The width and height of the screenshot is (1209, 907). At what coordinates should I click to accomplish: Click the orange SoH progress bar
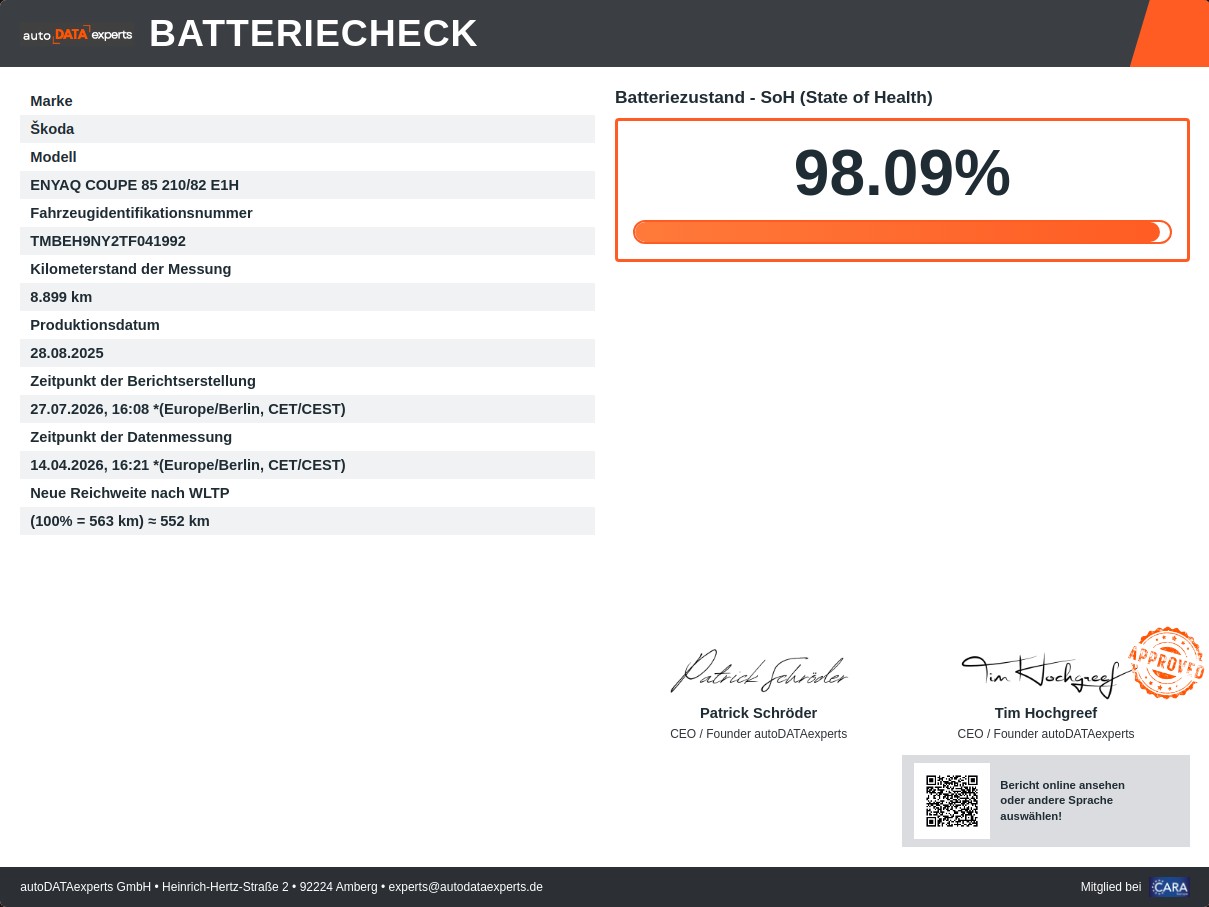click(x=902, y=232)
